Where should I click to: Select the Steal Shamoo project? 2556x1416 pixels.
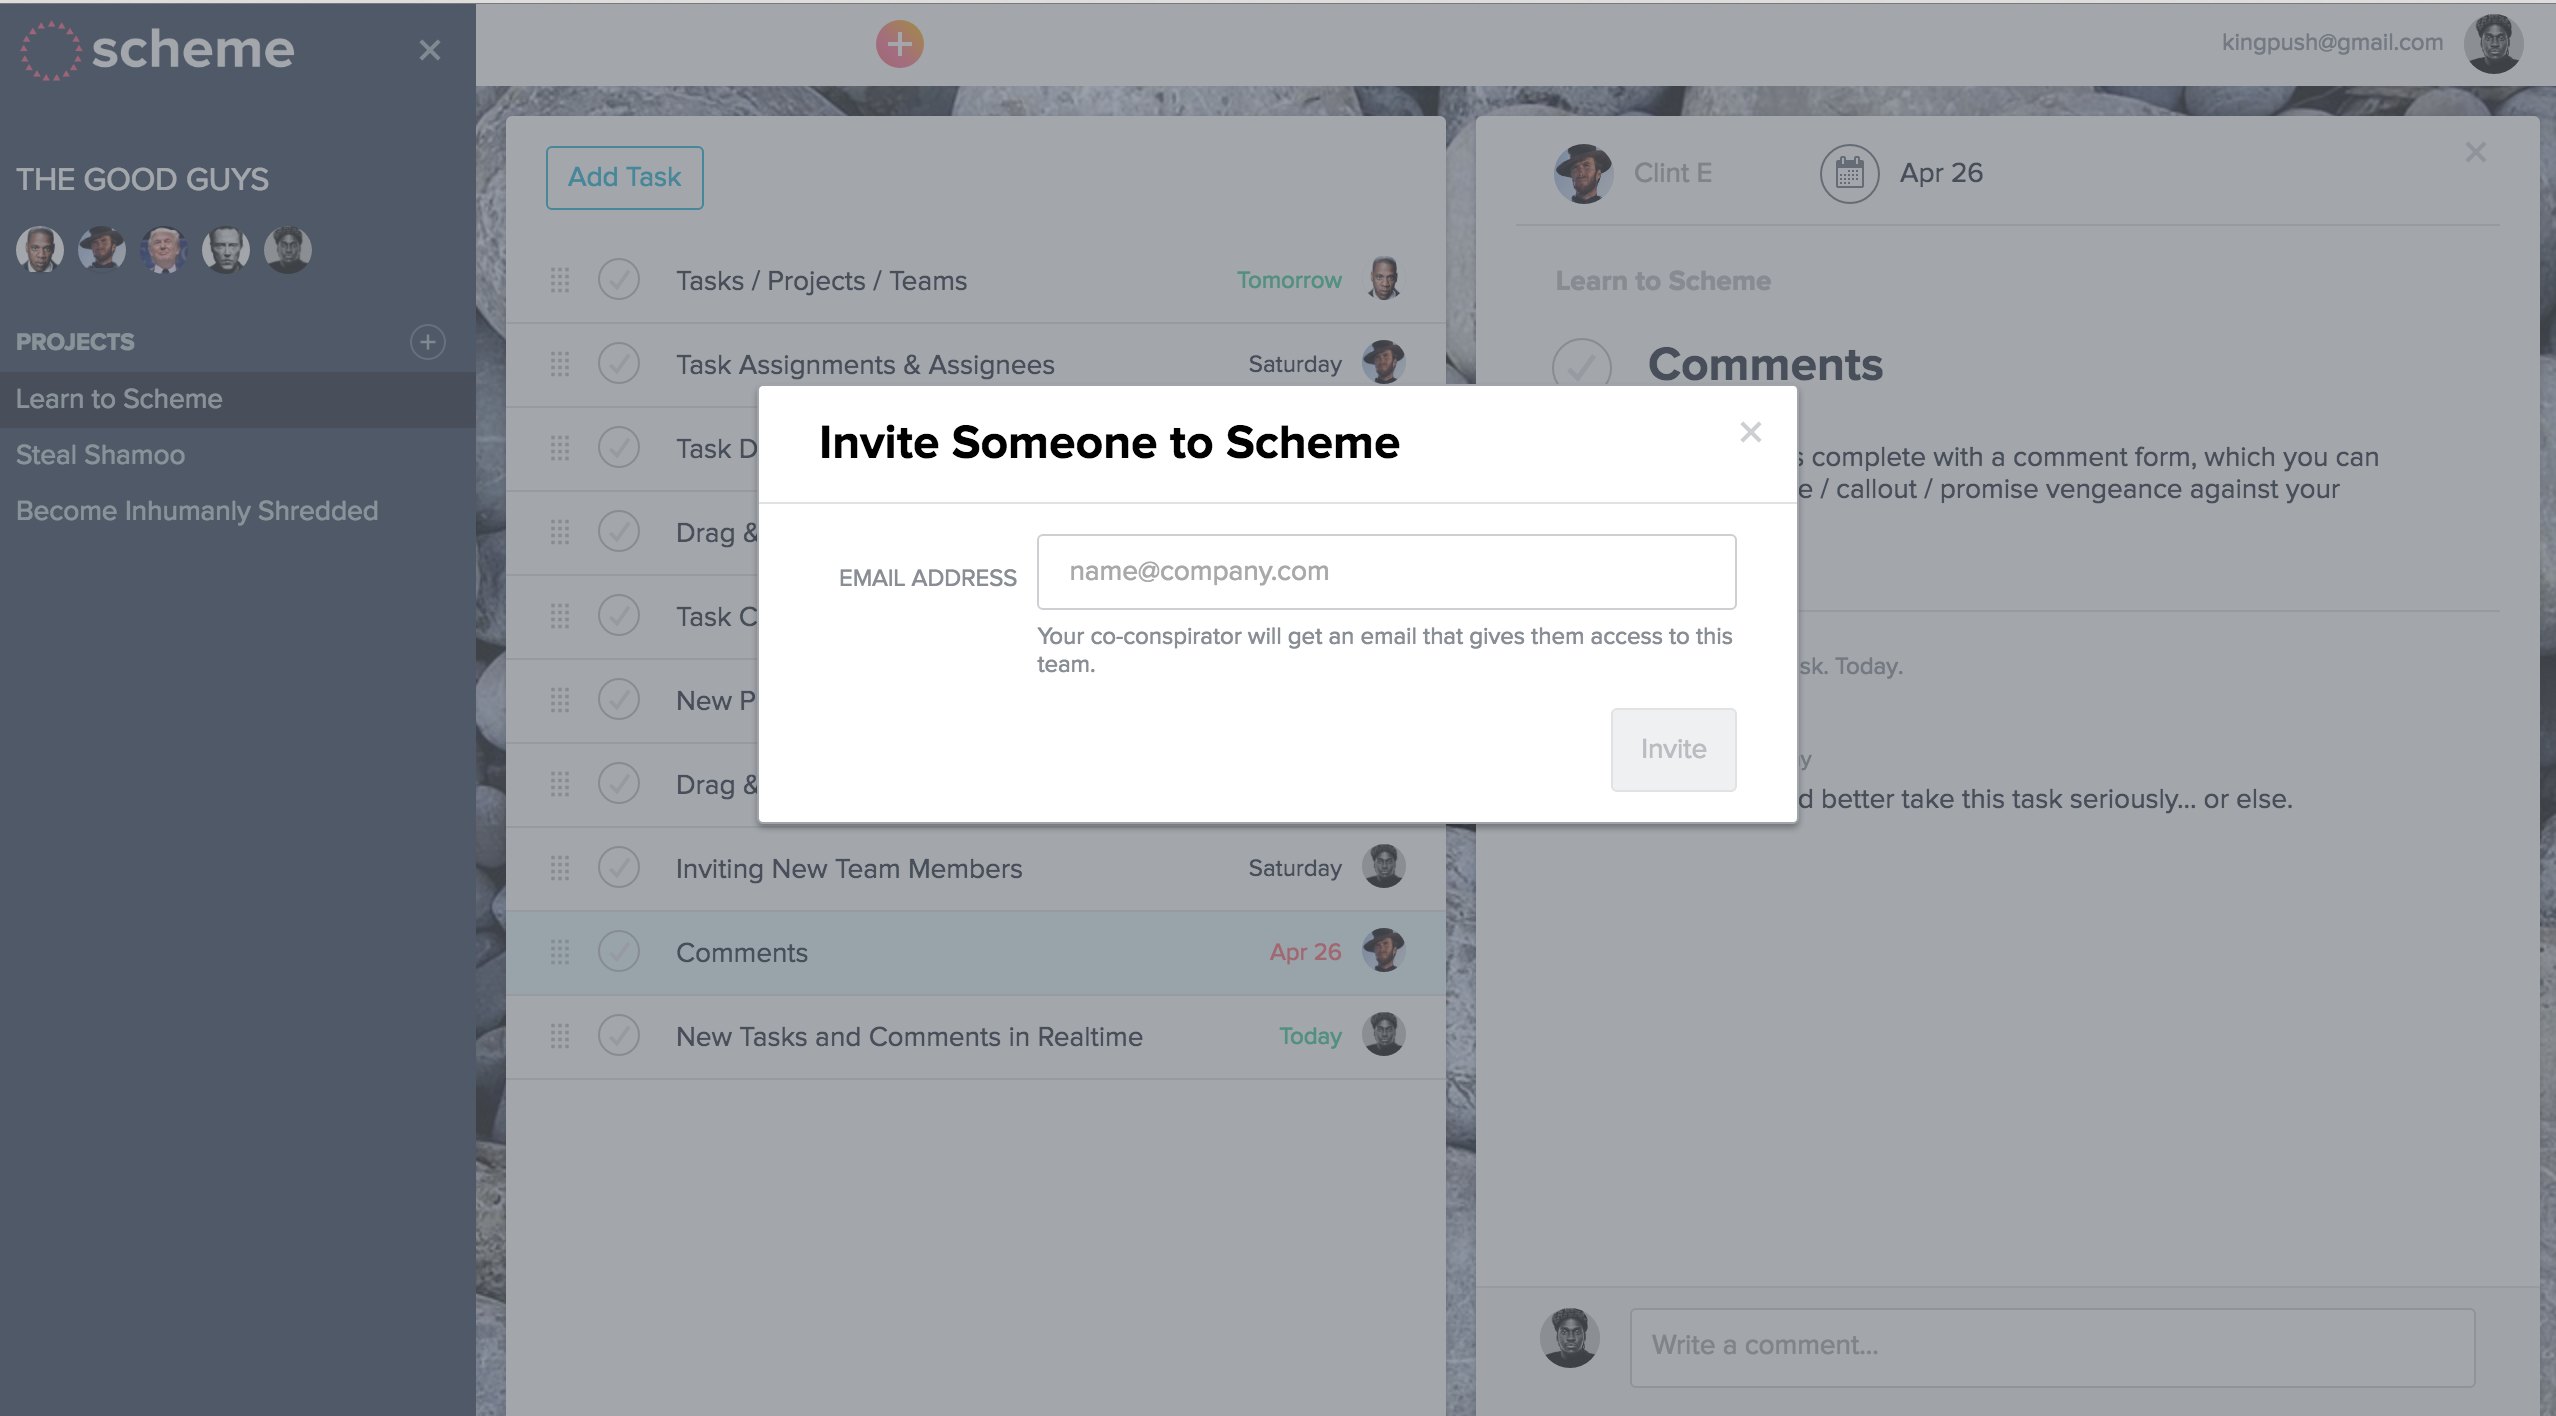pos(99,453)
